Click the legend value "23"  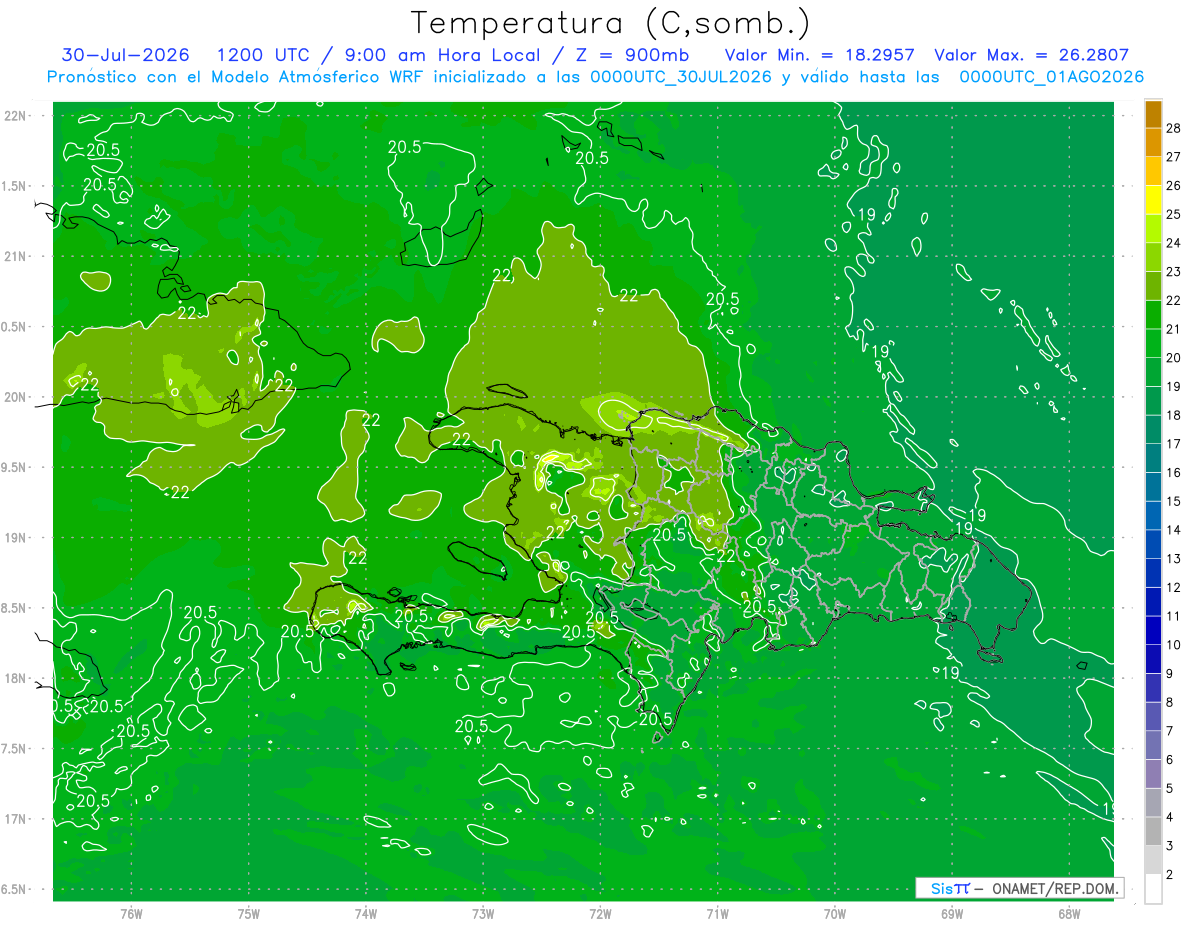click(x=1174, y=272)
